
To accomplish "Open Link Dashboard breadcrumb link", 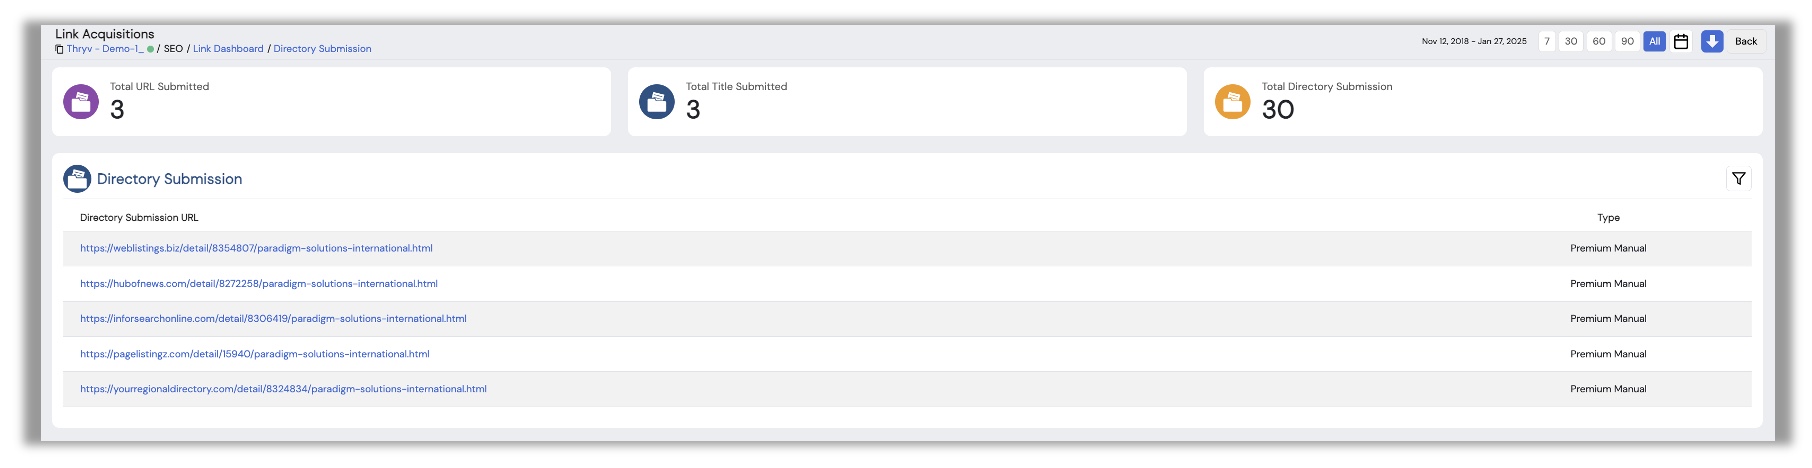I will click(x=228, y=49).
